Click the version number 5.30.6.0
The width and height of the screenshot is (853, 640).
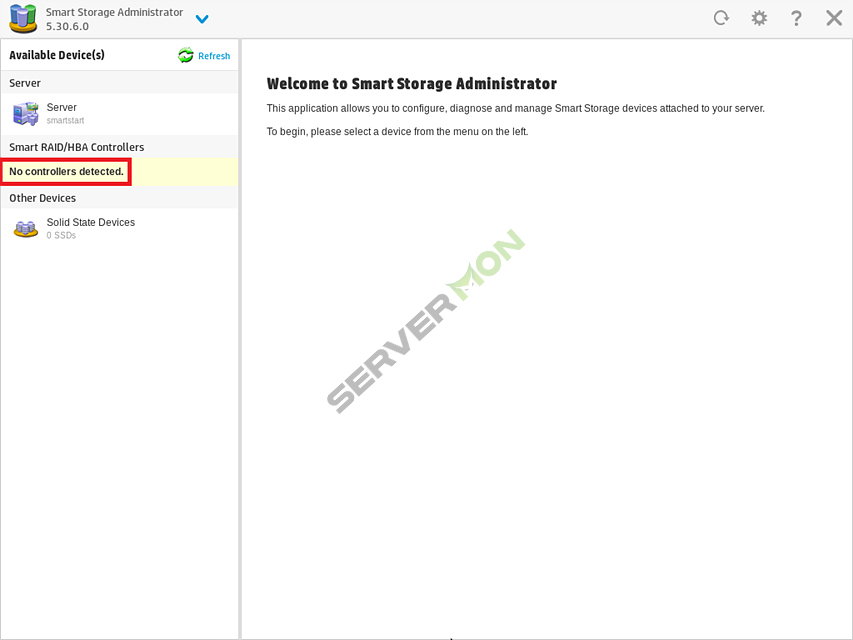click(67, 26)
